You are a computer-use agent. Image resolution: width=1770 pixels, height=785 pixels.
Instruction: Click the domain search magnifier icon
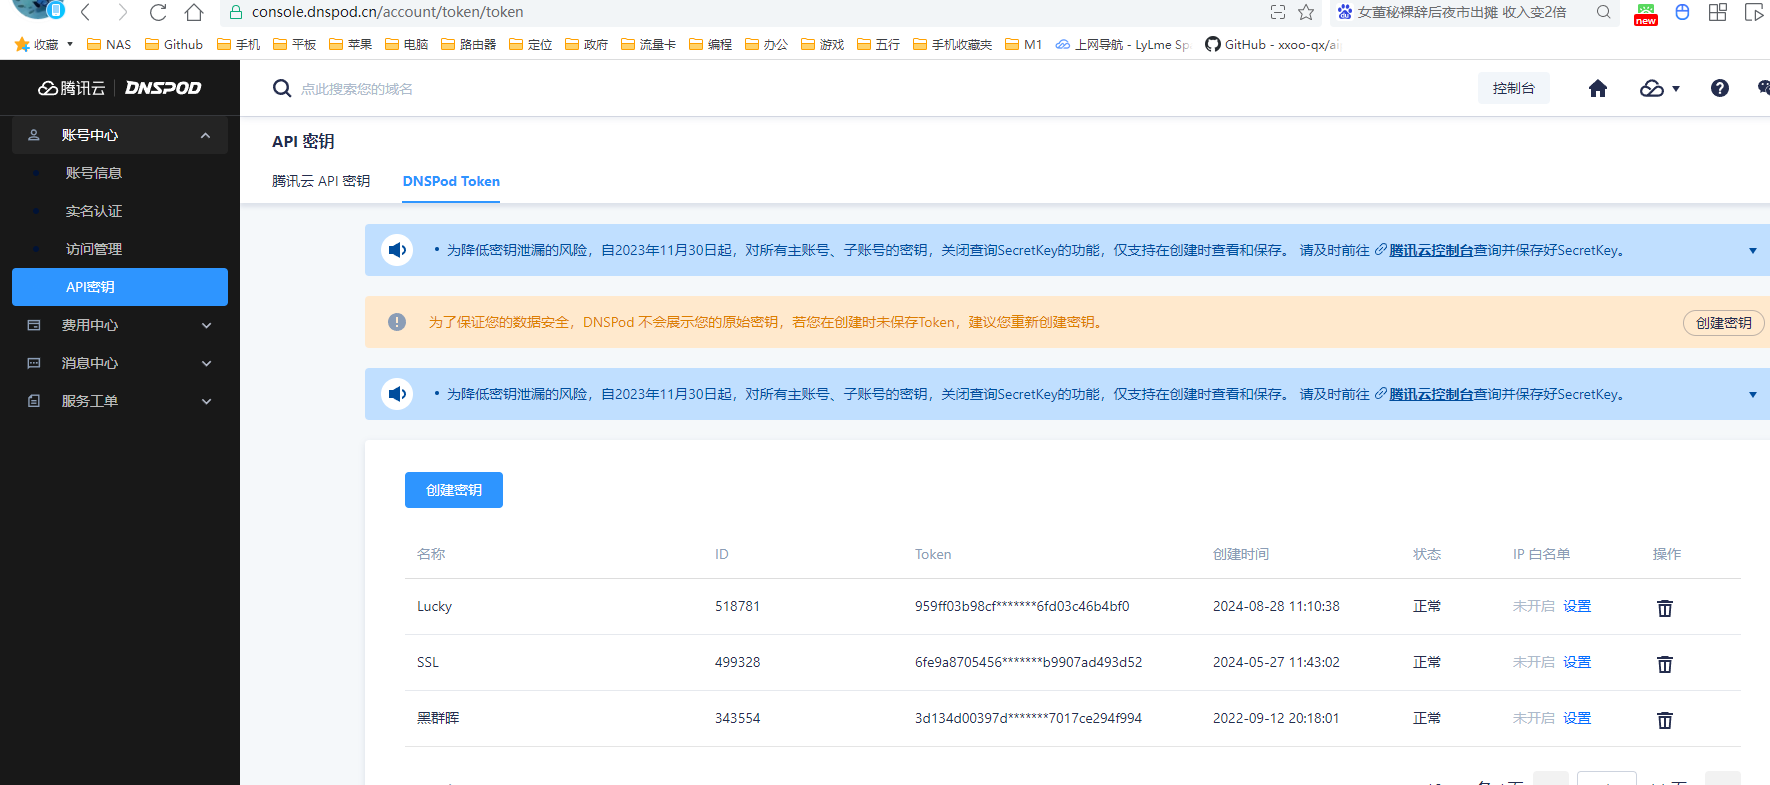pyautogui.click(x=282, y=88)
